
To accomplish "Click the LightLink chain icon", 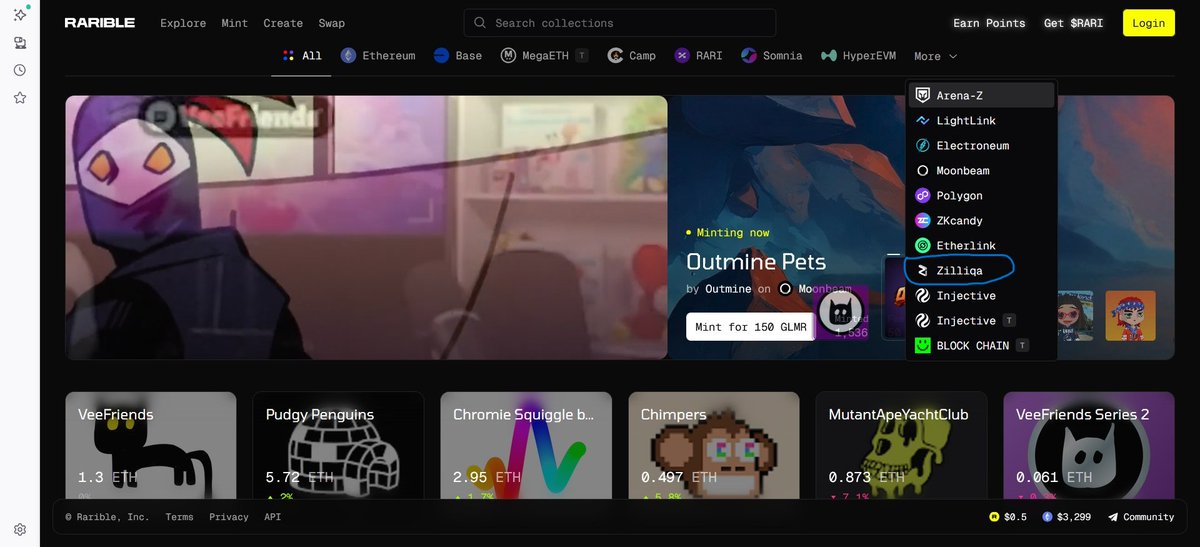I will [923, 120].
